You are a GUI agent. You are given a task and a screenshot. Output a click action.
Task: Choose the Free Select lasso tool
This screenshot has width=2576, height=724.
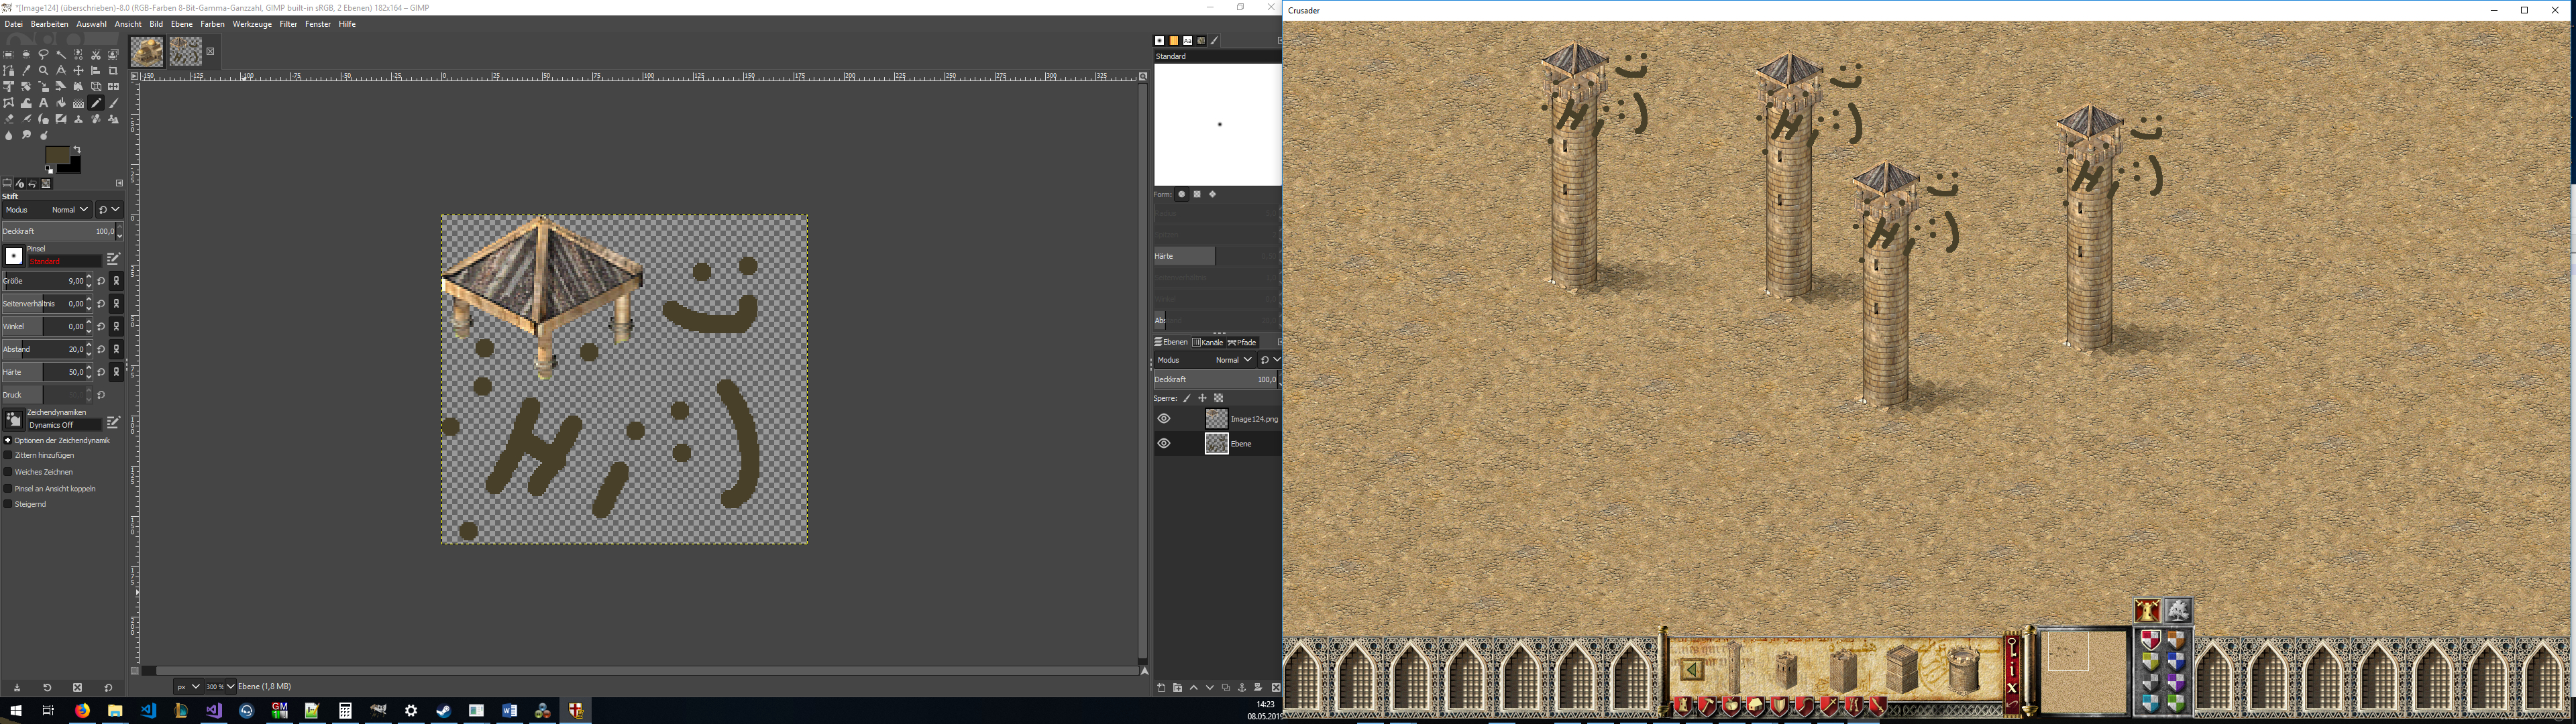44,55
